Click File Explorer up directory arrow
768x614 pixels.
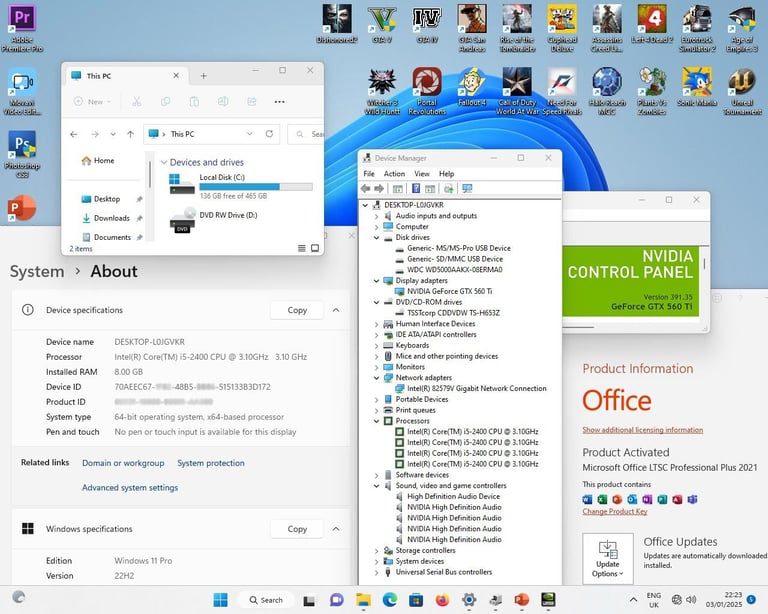coord(130,134)
